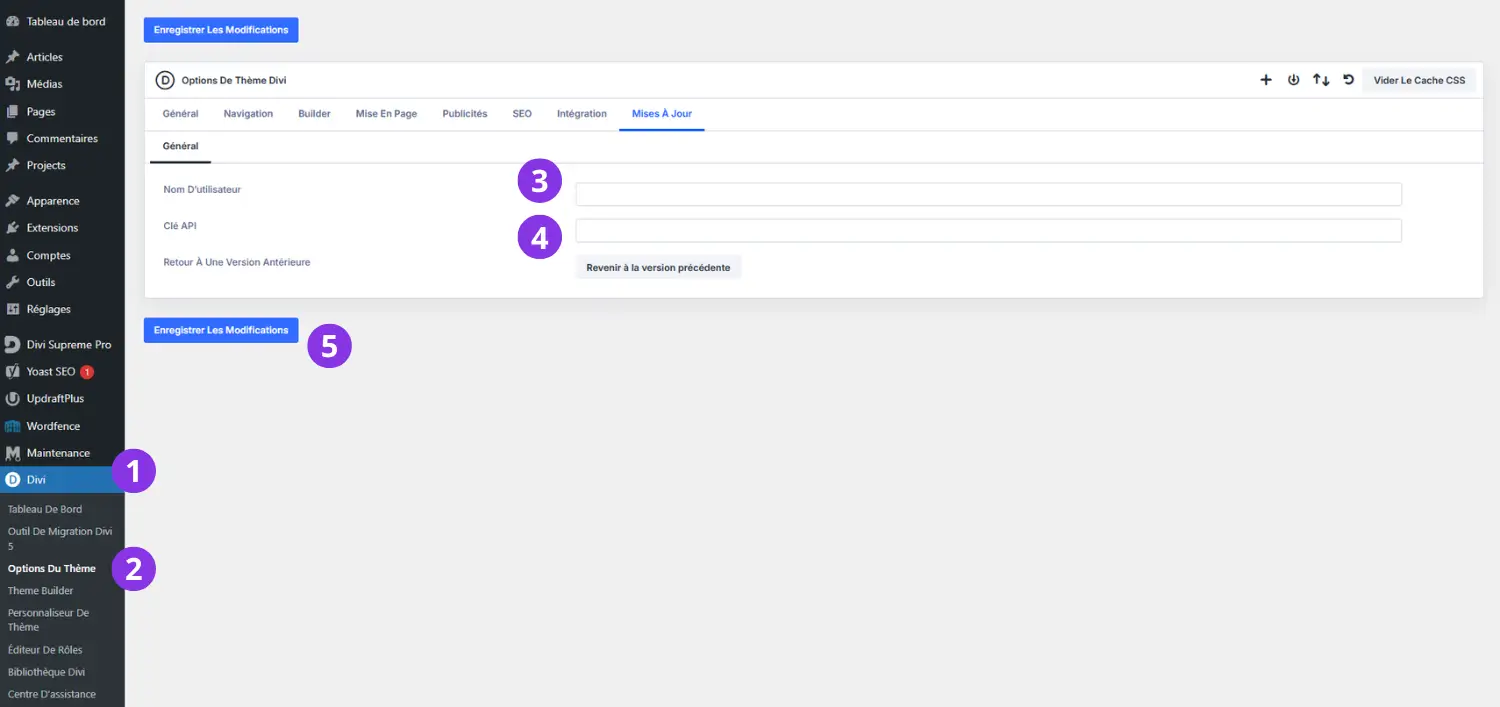Open import/export arrows icon
This screenshot has width=1500, height=707.
click(x=1321, y=80)
